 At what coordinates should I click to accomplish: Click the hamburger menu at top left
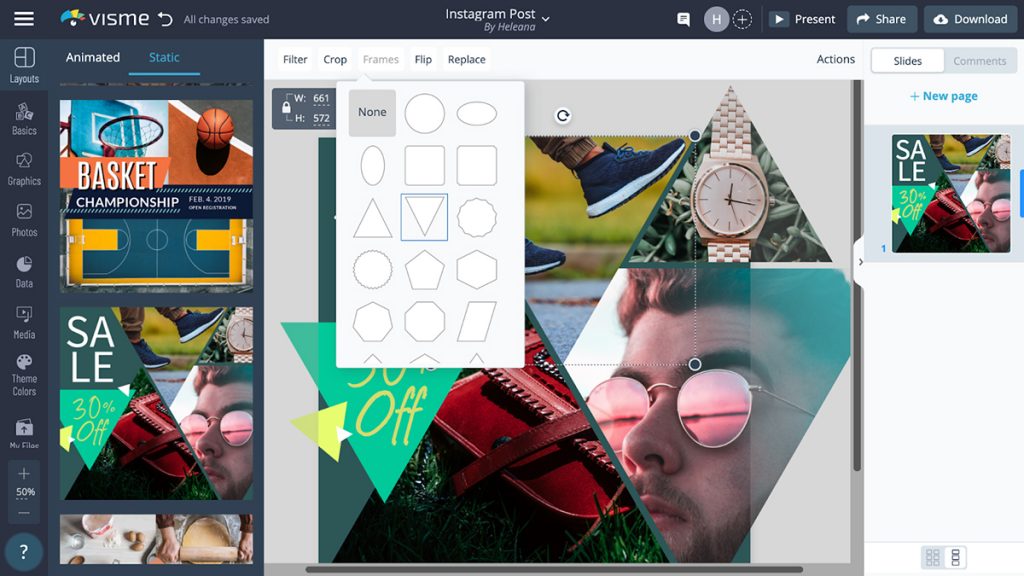click(x=23, y=18)
